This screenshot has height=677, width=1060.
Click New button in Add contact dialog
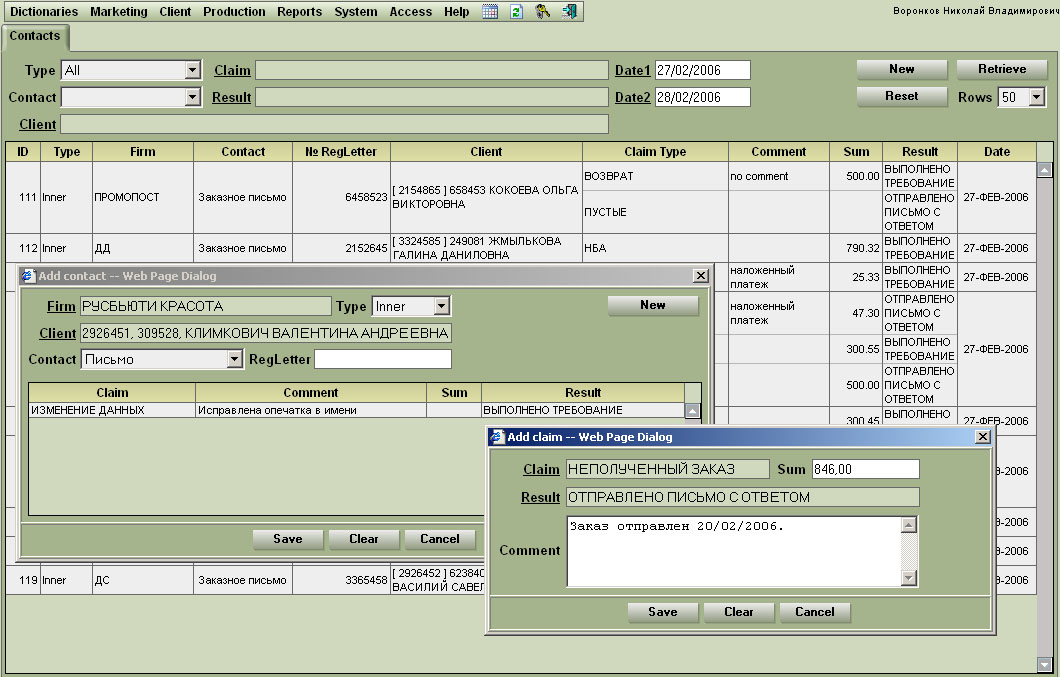653,306
